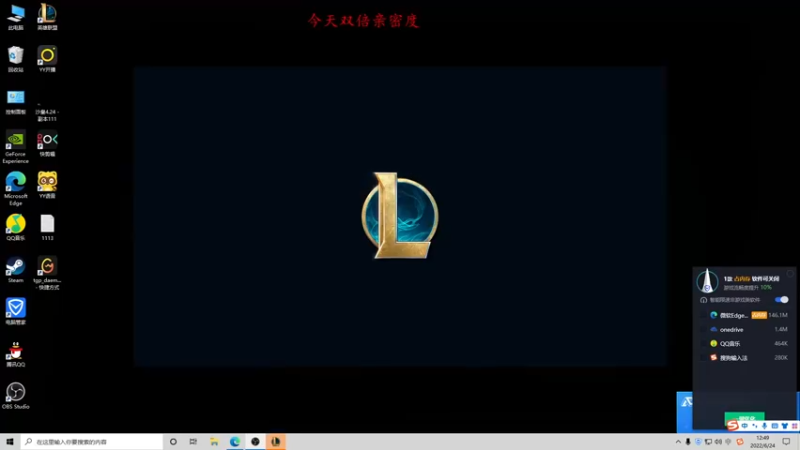This screenshot has height=450, width=800.
Task: Open the Sogou toolbox grid icon
Action: 794,426
